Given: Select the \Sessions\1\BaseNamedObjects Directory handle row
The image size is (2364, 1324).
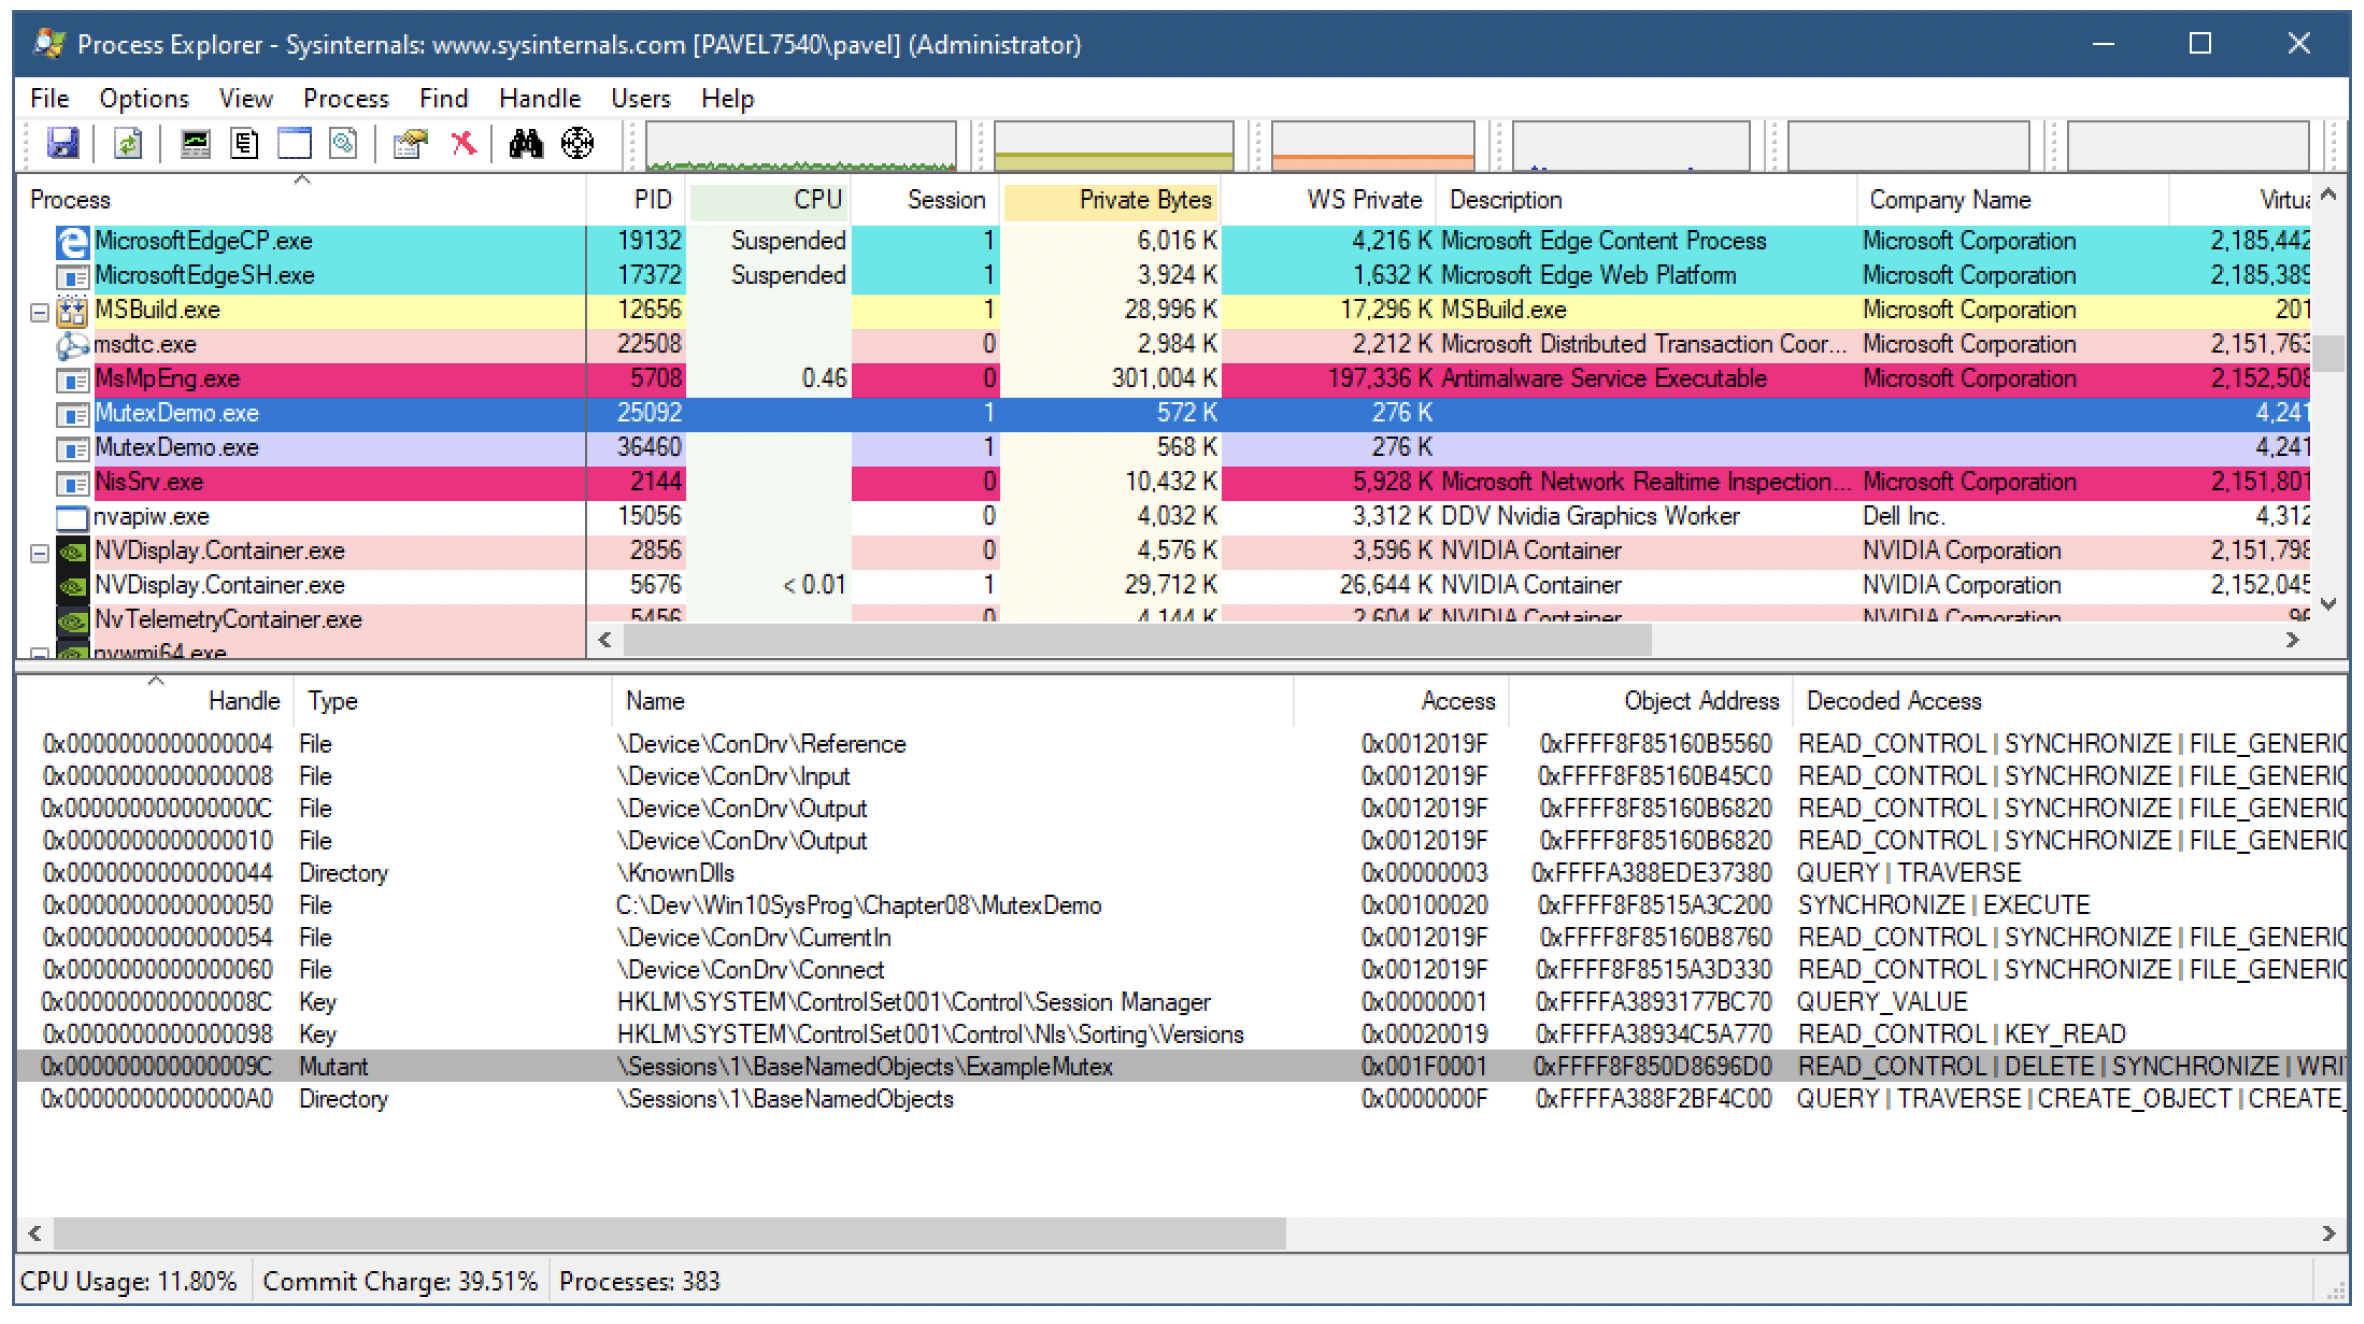Looking at the screenshot, I should coord(1181,1099).
